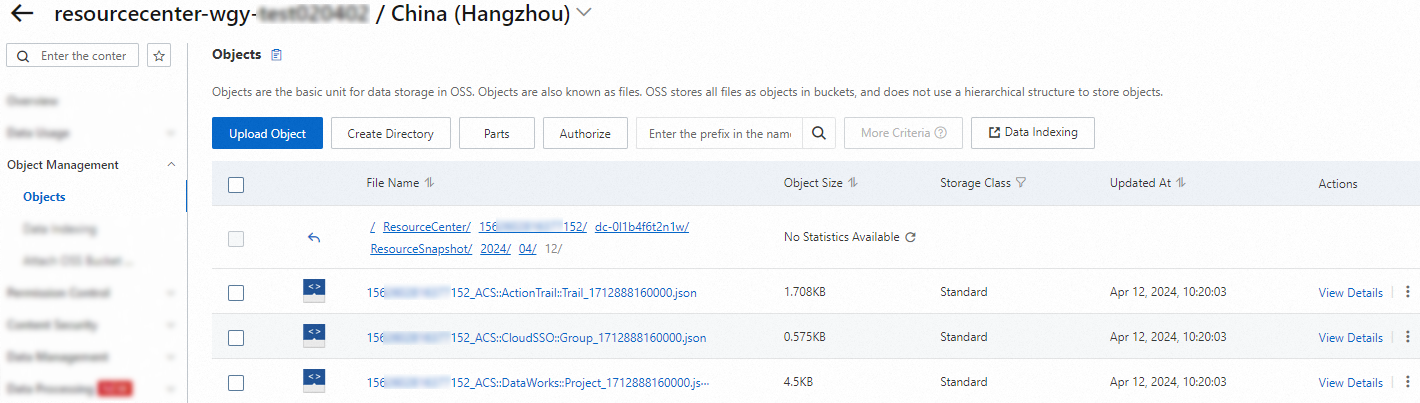
Task: Go back using the left arrow
Action: click(22, 14)
